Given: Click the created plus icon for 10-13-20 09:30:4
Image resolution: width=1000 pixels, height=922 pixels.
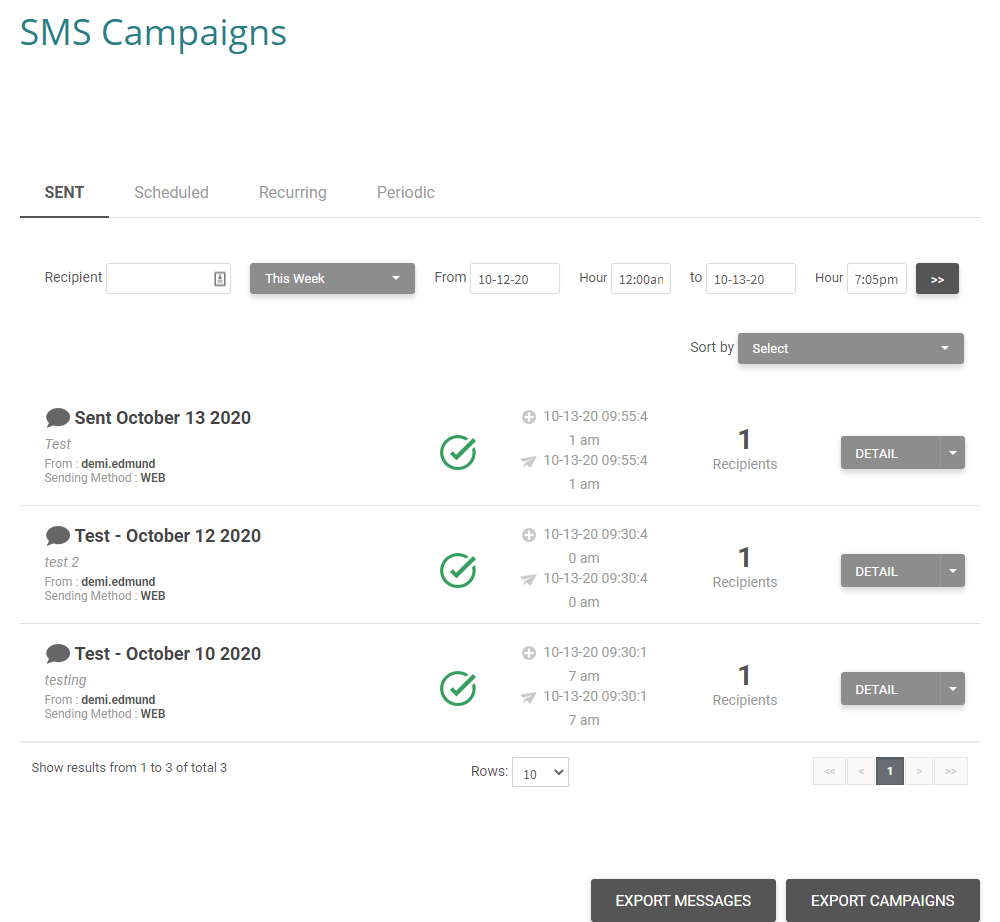Looking at the screenshot, I should click(529, 535).
